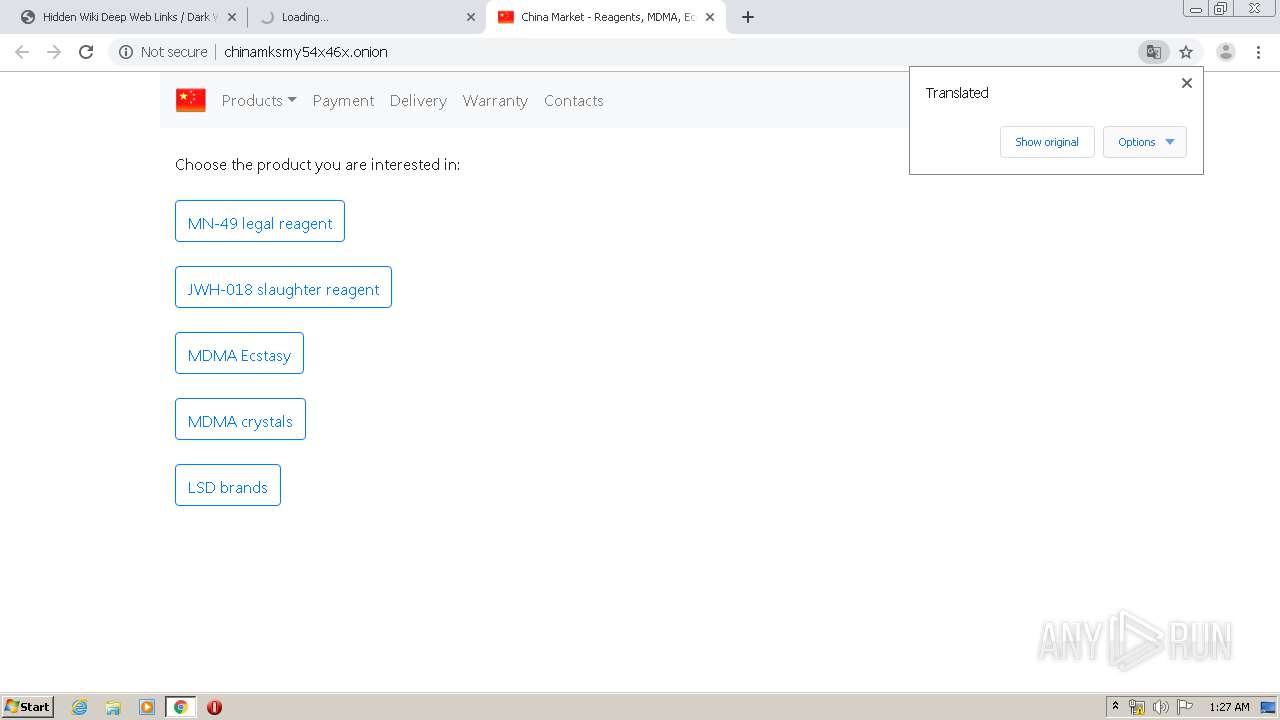1280x720 pixels.
Task: Switch to the Loading tab
Action: click(x=366, y=17)
